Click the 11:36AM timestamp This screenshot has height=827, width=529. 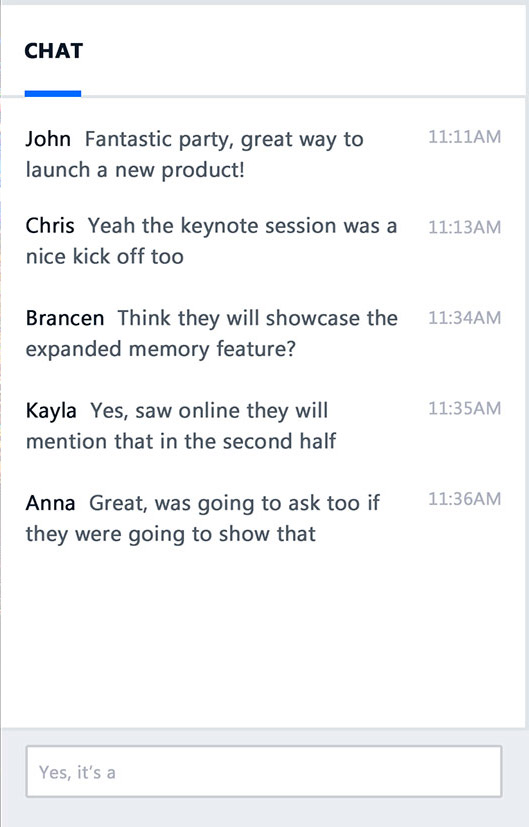coord(464,499)
